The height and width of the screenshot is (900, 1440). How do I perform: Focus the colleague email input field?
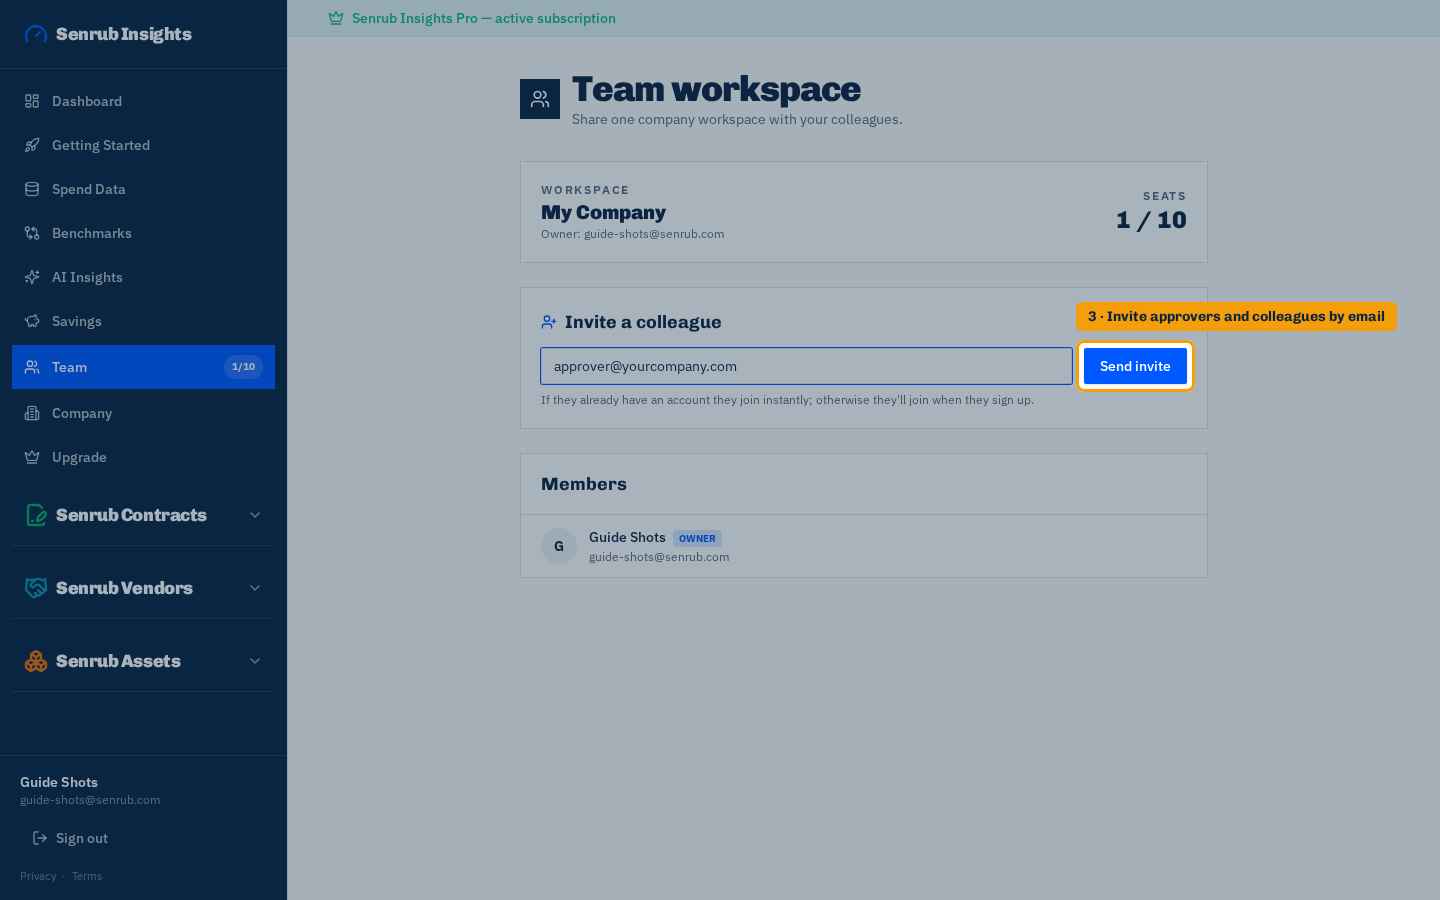[x=806, y=366]
